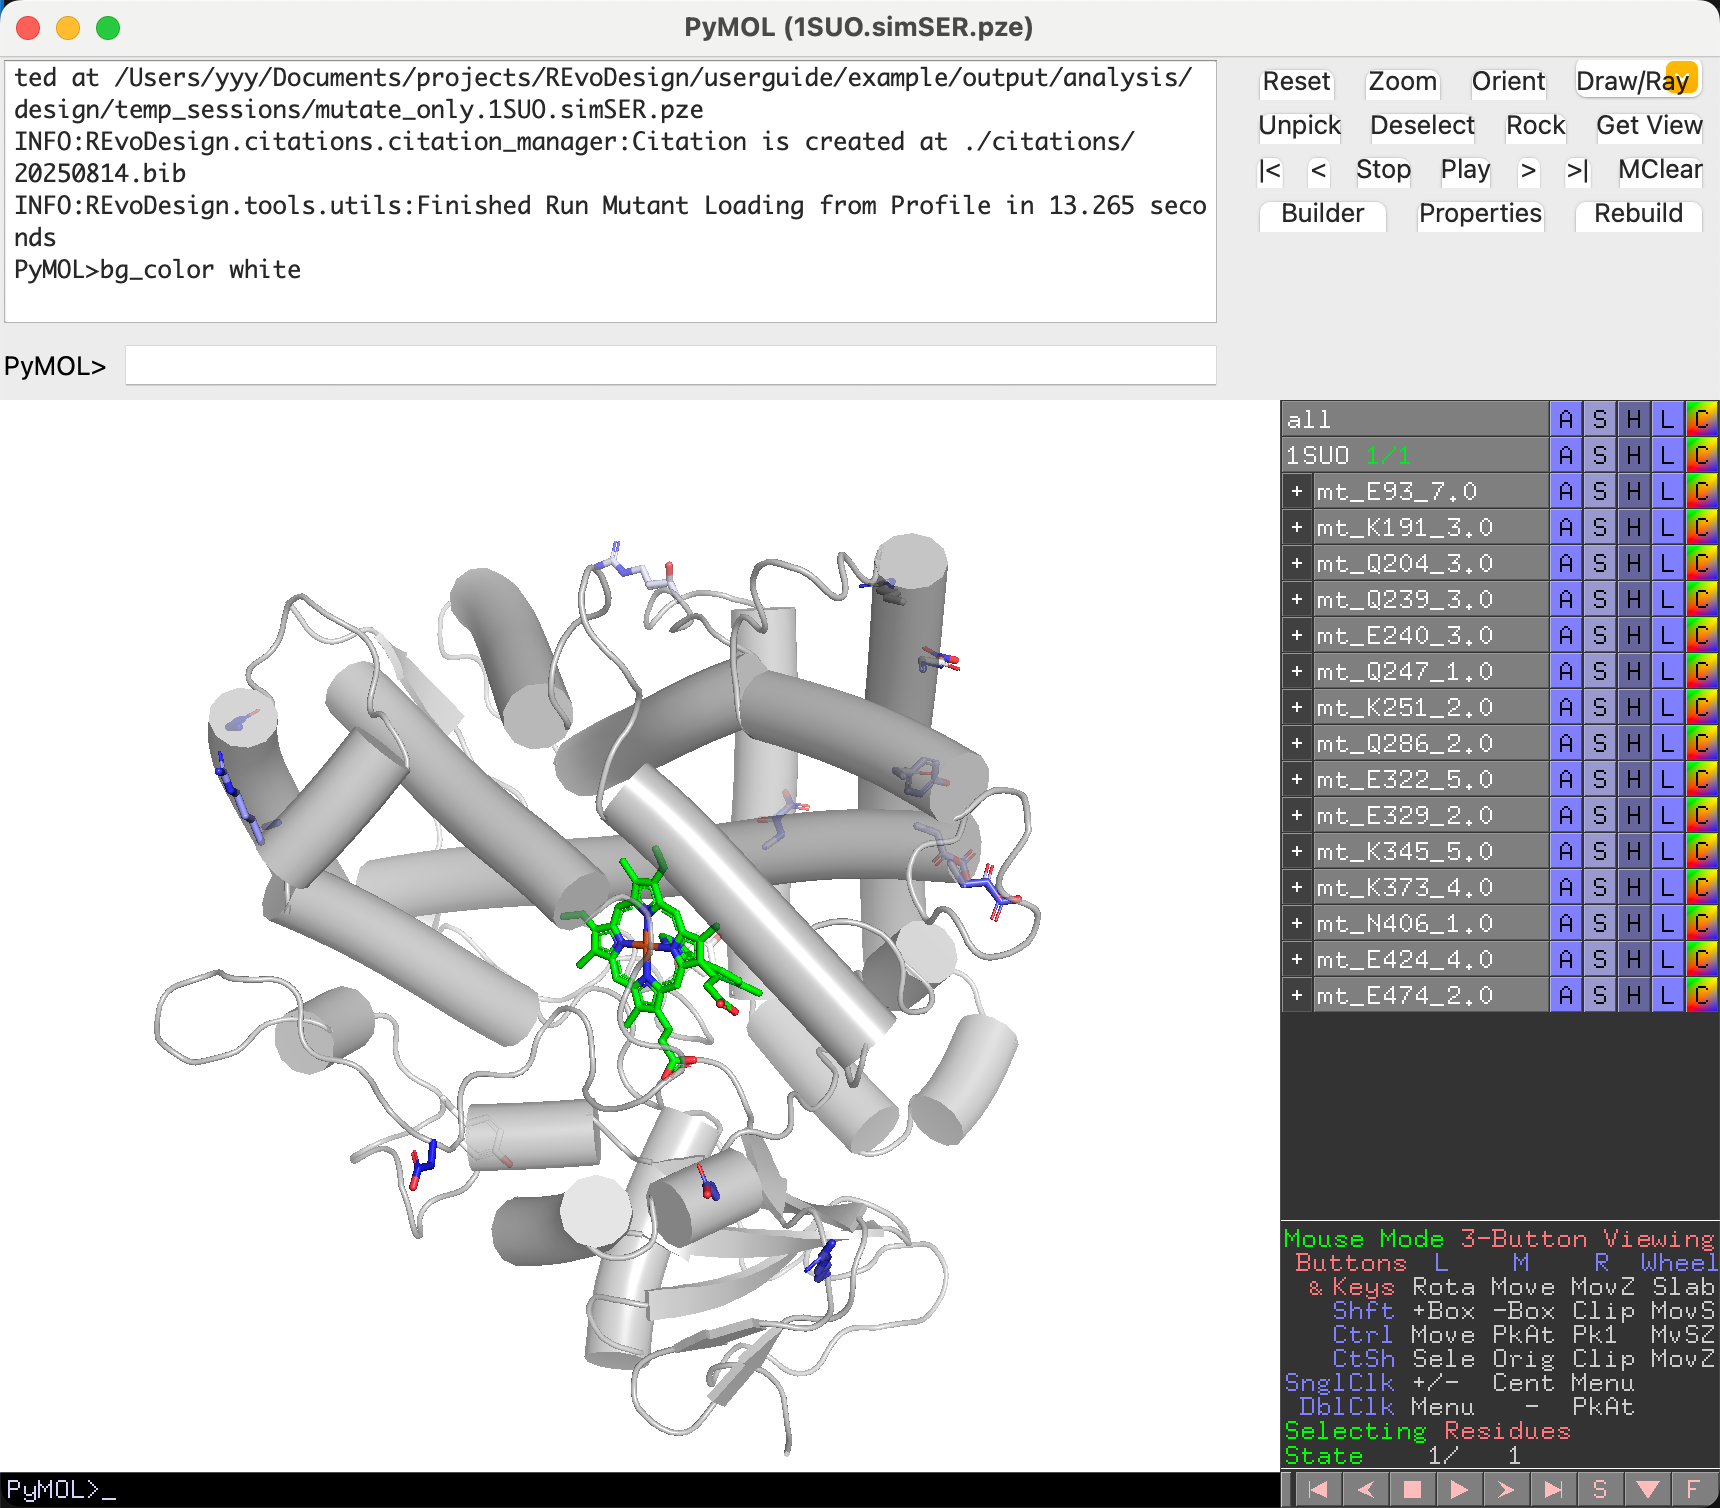Toggle visibility of group mt_E474_2.0

(1430, 995)
